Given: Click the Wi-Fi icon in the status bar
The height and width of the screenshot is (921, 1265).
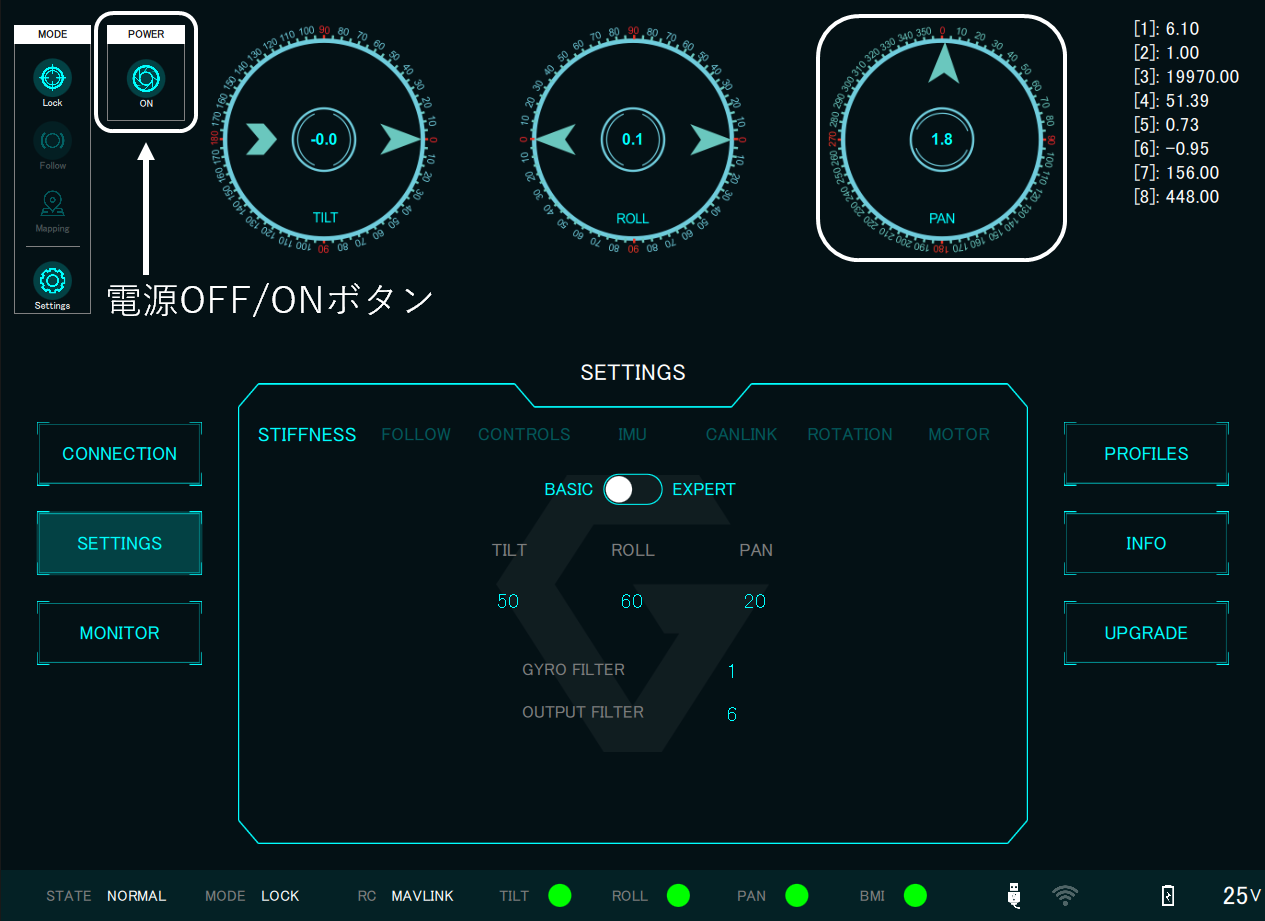Looking at the screenshot, I should (1065, 896).
